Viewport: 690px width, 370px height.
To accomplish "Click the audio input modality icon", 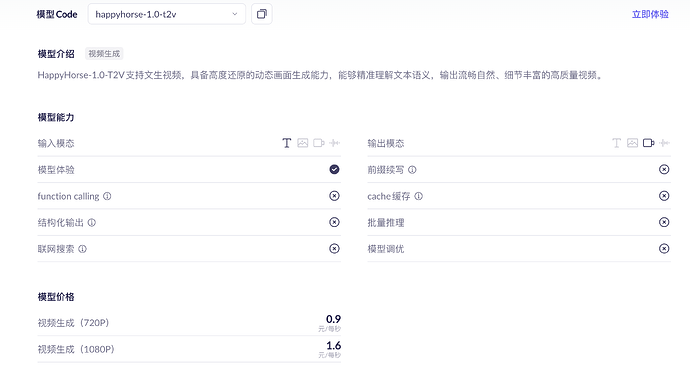I will click(x=334, y=143).
